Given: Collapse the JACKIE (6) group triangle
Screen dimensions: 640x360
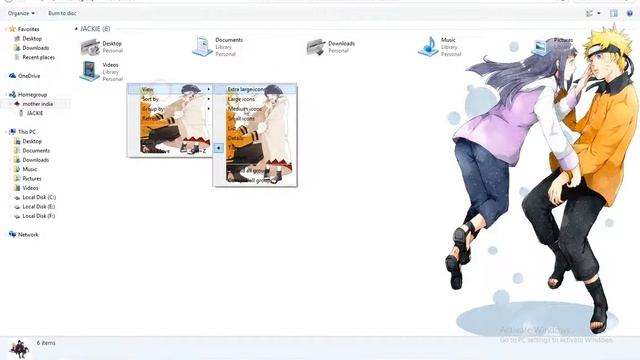Looking at the screenshot, I should 76,29.
